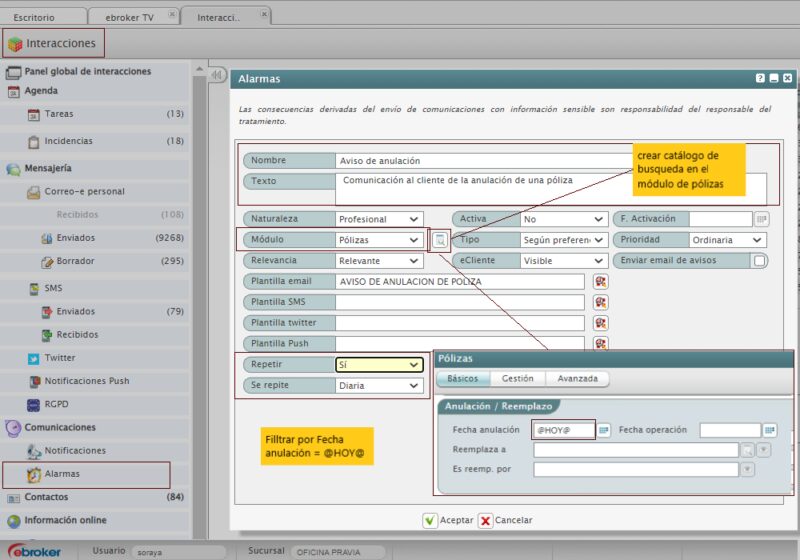Open the Twitter bird icon
The height and width of the screenshot is (560, 800).
(34, 359)
